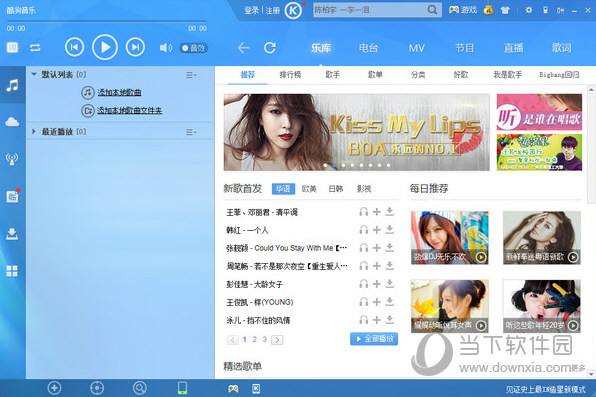
Task: Open the sidebar icon with the red dot
Action: [x=12, y=196]
